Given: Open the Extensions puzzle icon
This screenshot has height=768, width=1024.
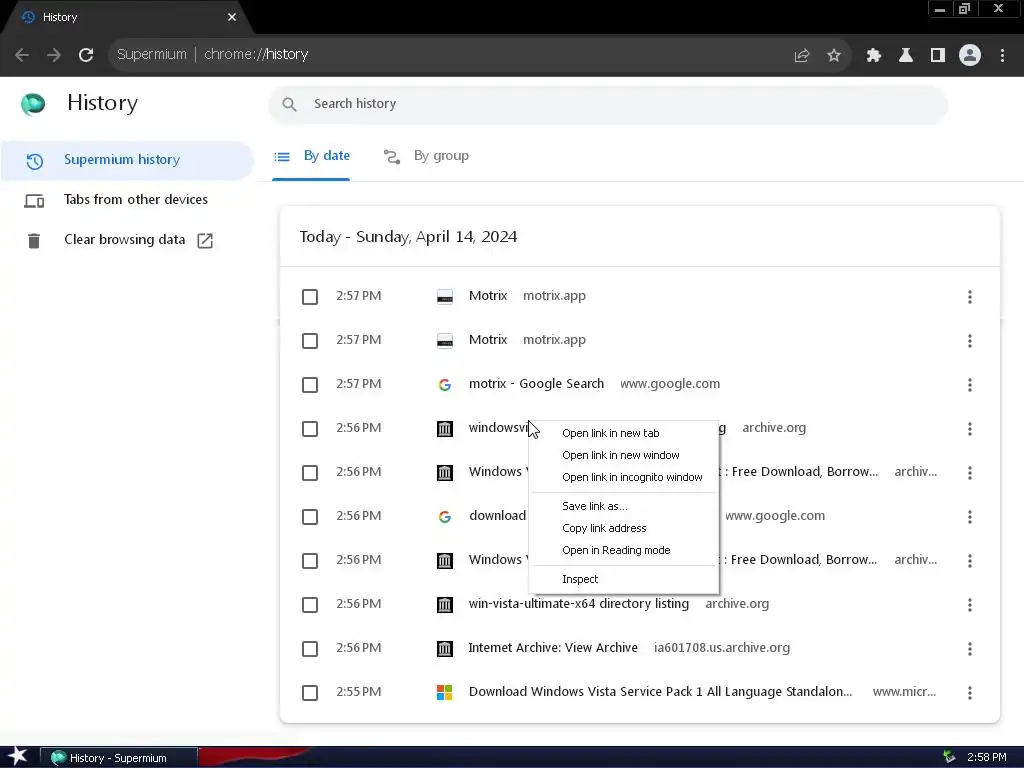Looking at the screenshot, I should click(x=873, y=56).
